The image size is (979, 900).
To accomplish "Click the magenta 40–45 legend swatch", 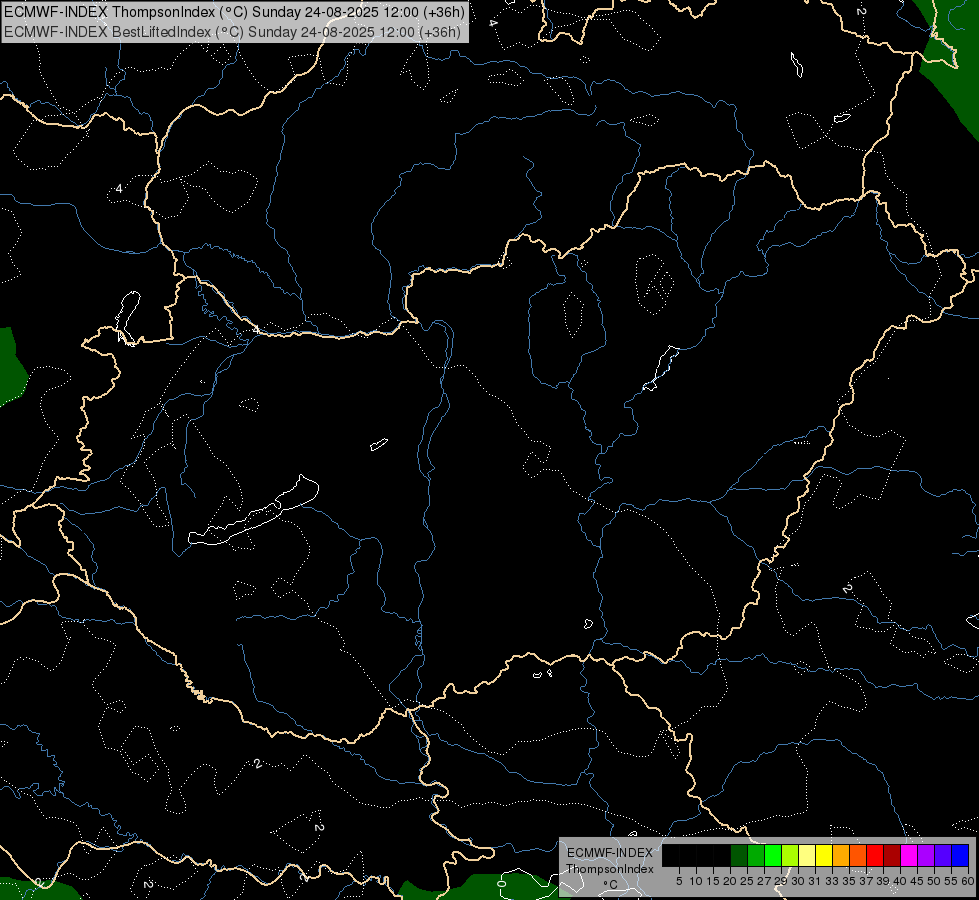I will click(x=910, y=855).
